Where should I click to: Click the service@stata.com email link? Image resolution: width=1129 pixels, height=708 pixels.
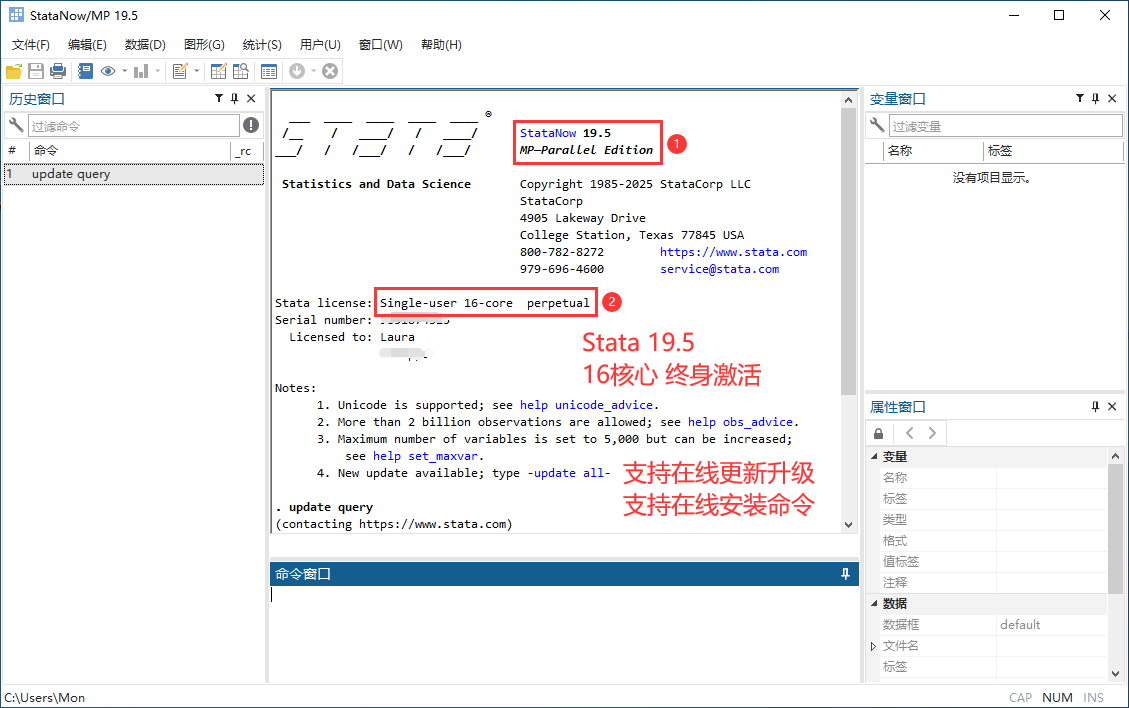coord(719,269)
